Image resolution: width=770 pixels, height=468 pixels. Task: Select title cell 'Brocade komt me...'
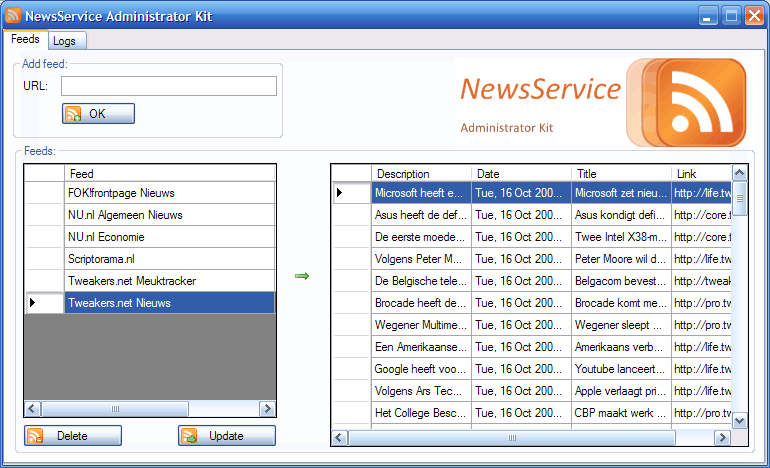[x=621, y=303]
